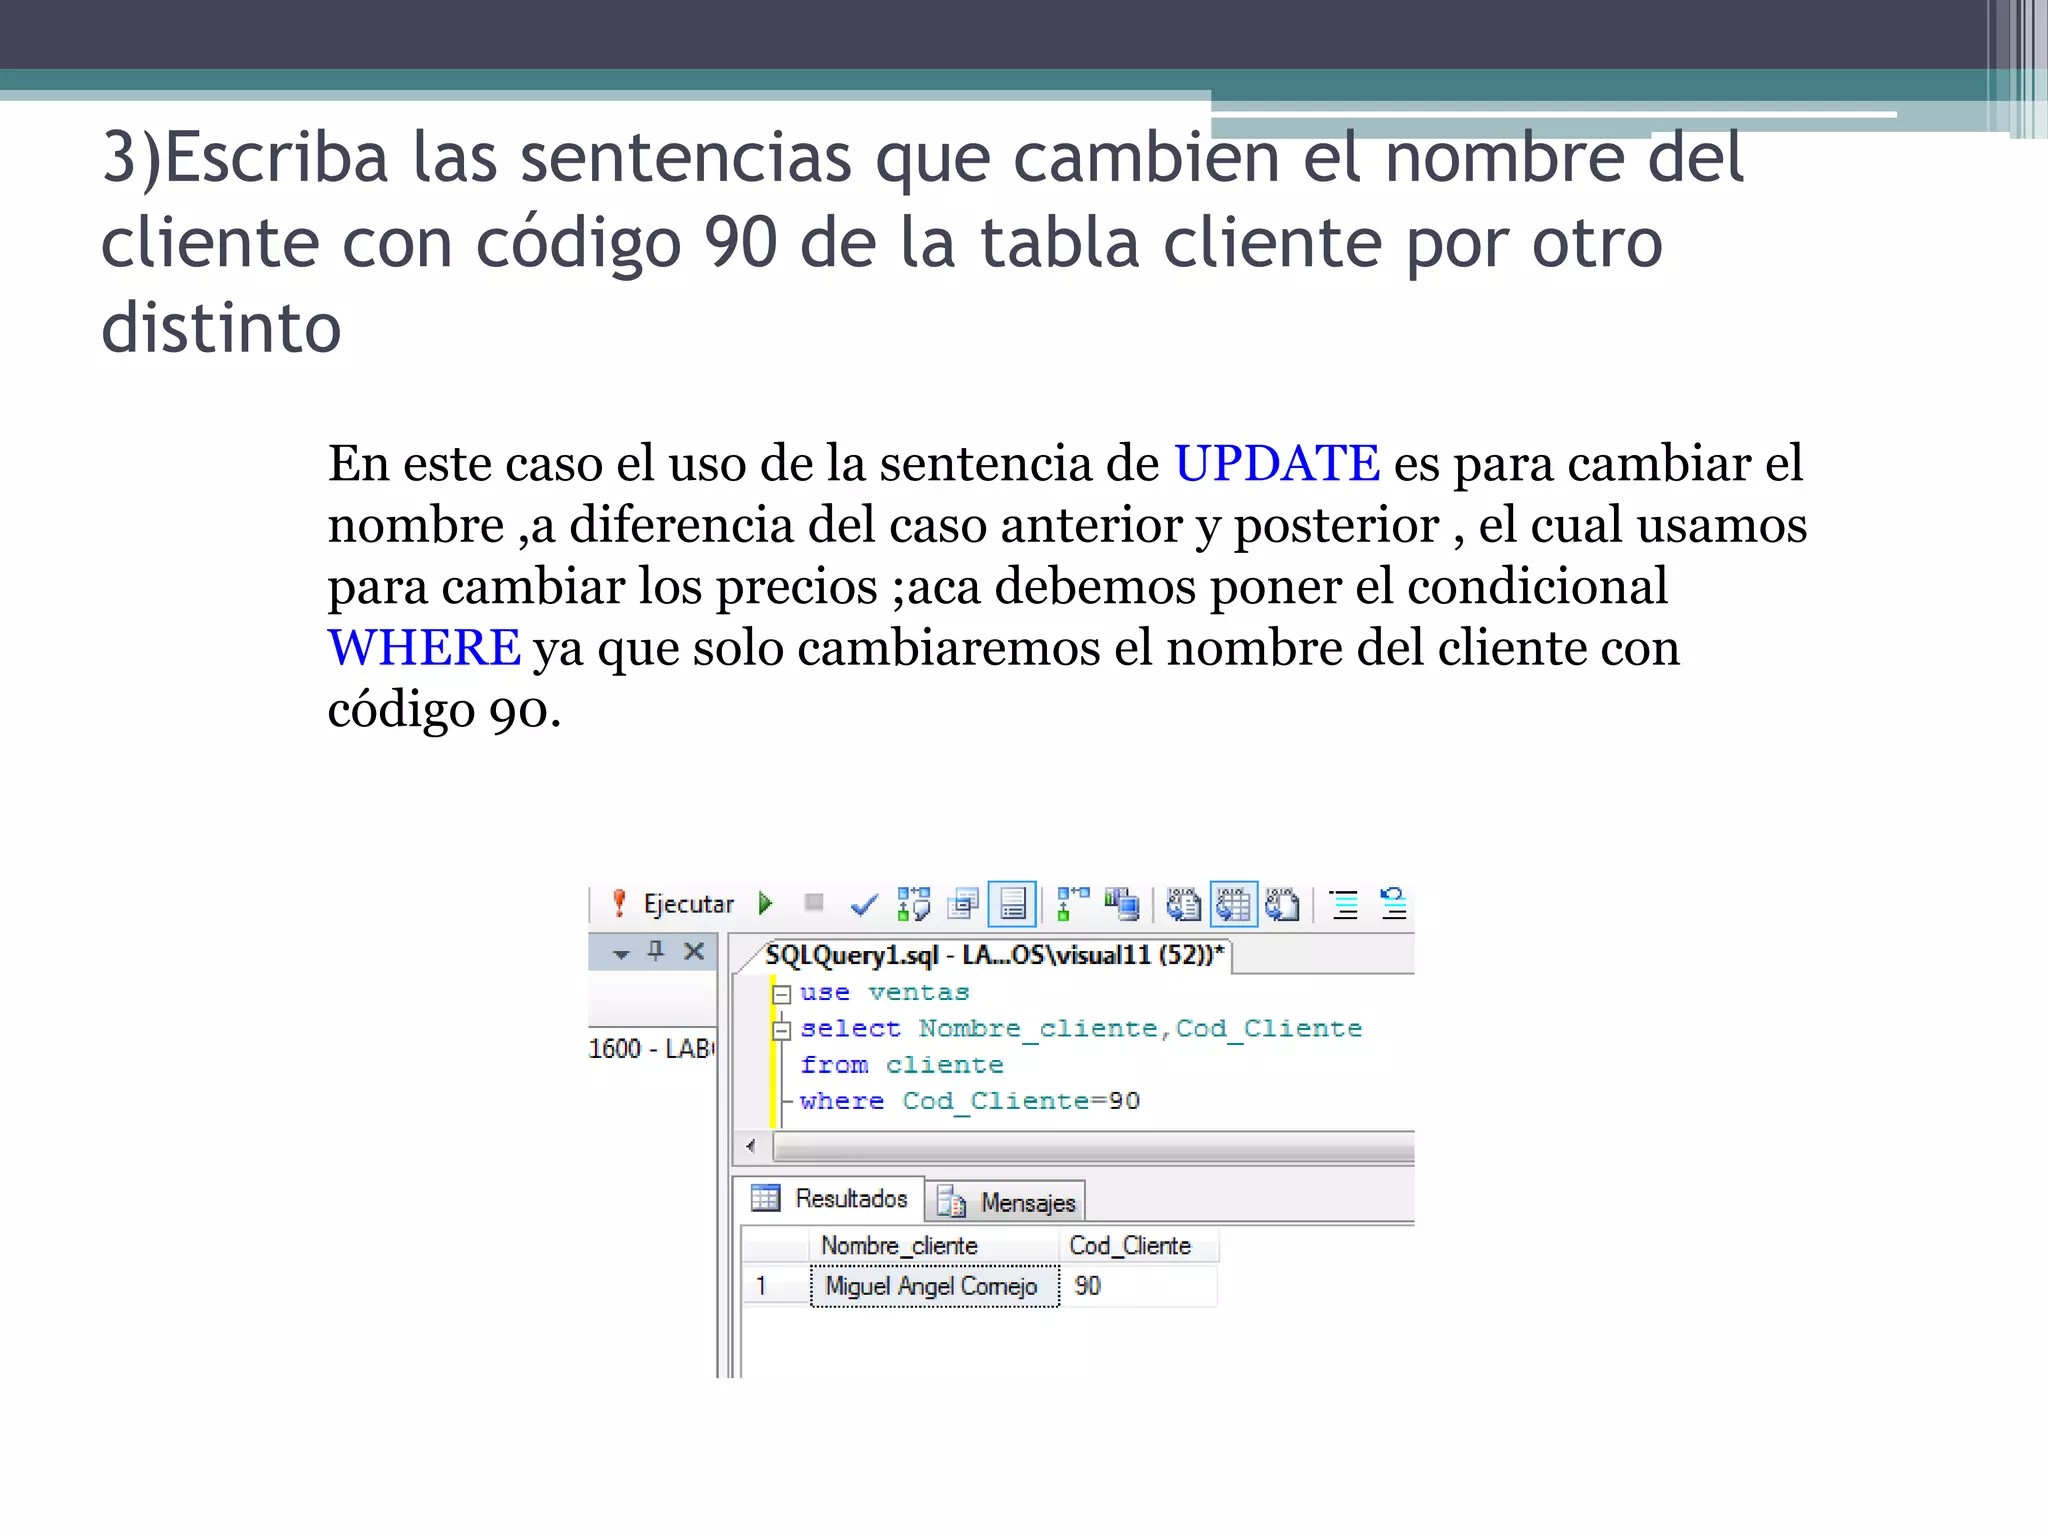Click the horizontal scrollbar track in editor
This screenshot has width=2048, height=1536.
coord(1093,1146)
